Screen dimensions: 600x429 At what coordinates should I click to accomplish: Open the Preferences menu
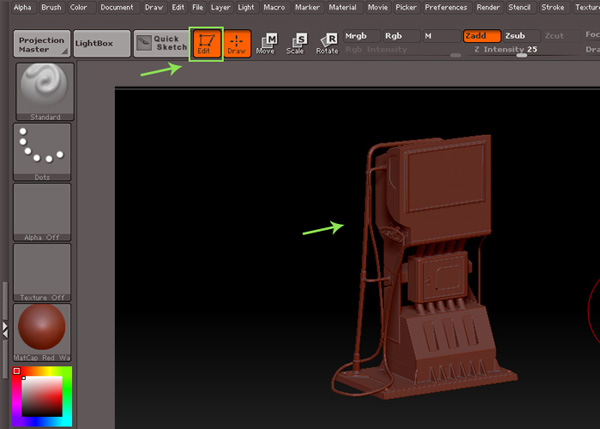446,7
